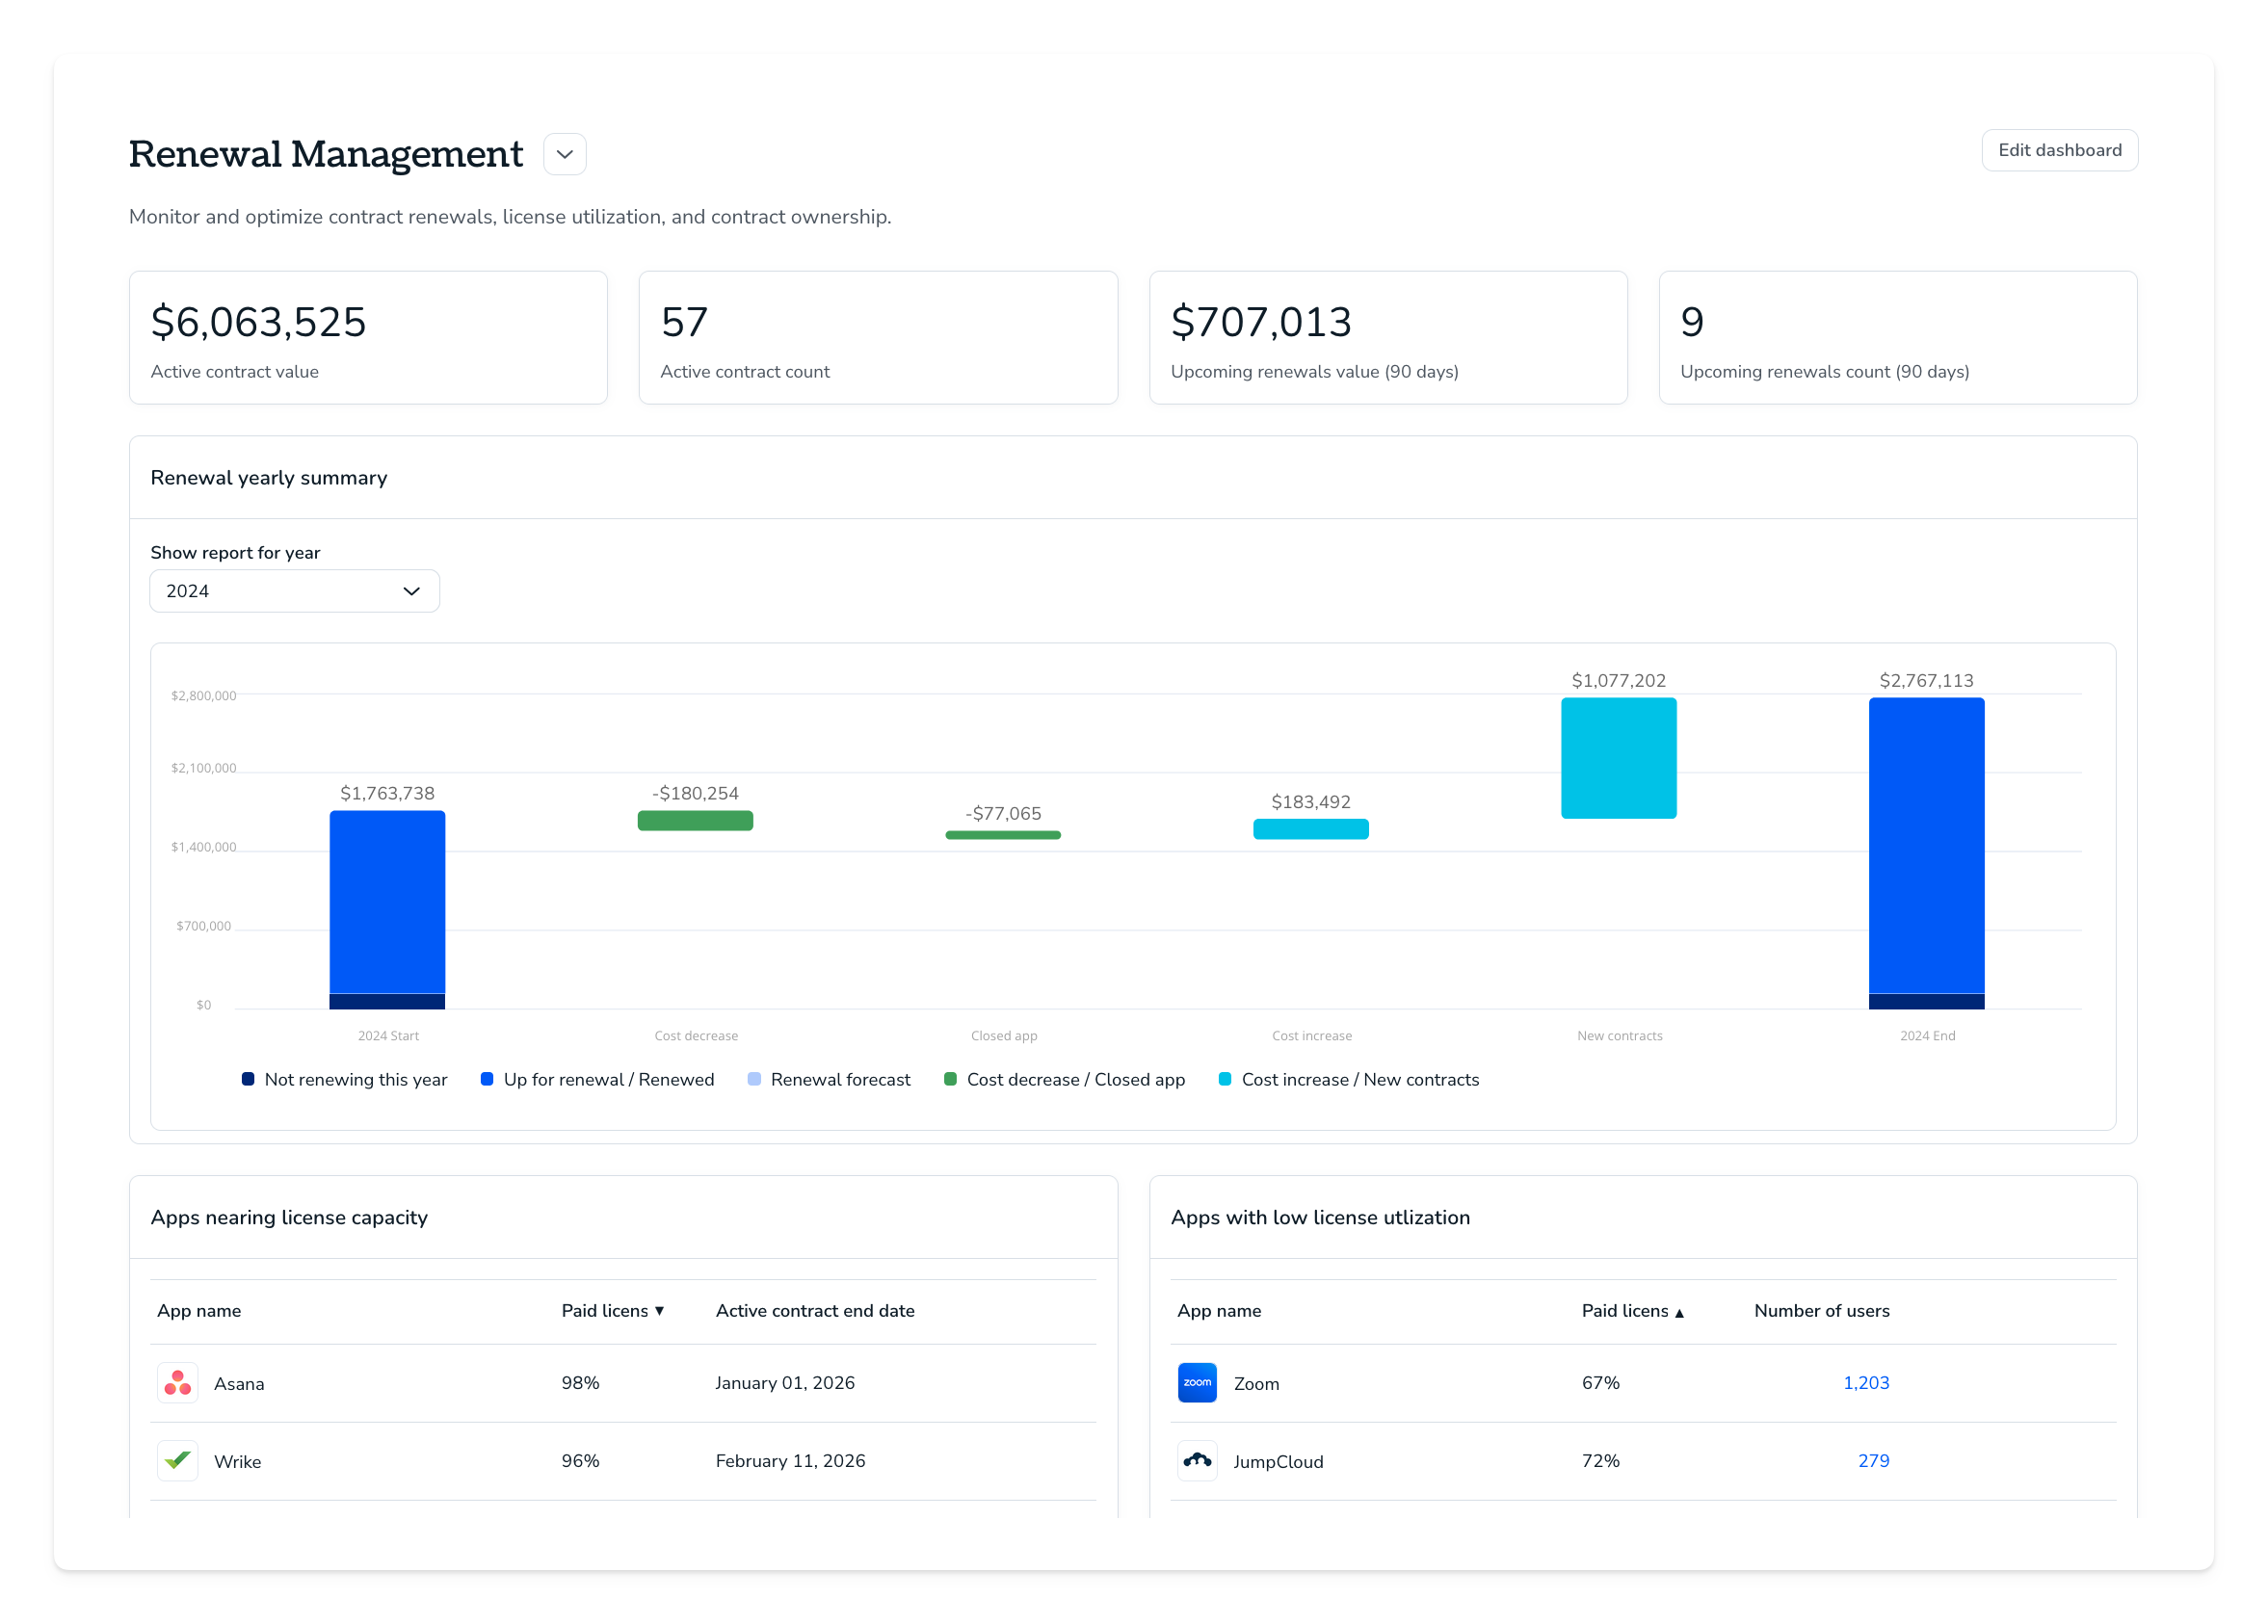
Task: Click the Wrike checkmark icon
Action: pos(178,1461)
